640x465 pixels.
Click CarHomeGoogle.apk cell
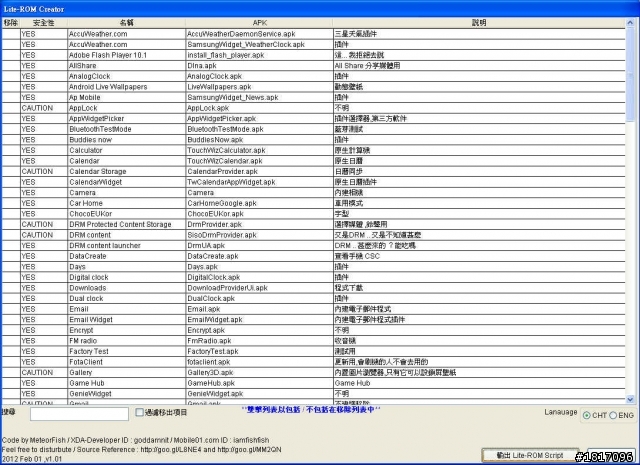click(259, 203)
